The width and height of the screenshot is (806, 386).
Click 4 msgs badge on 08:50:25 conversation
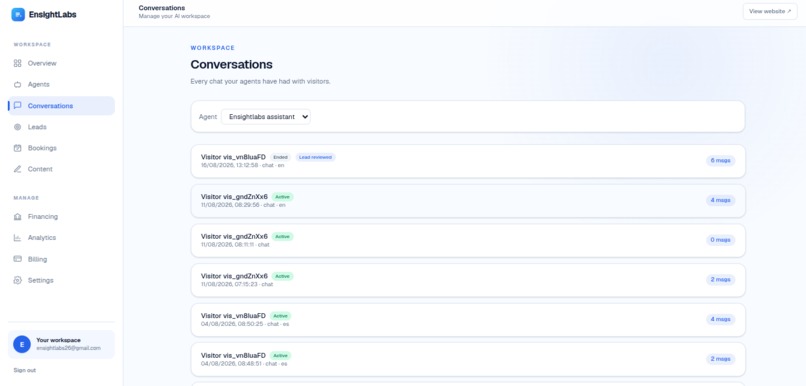pos(720,319)
